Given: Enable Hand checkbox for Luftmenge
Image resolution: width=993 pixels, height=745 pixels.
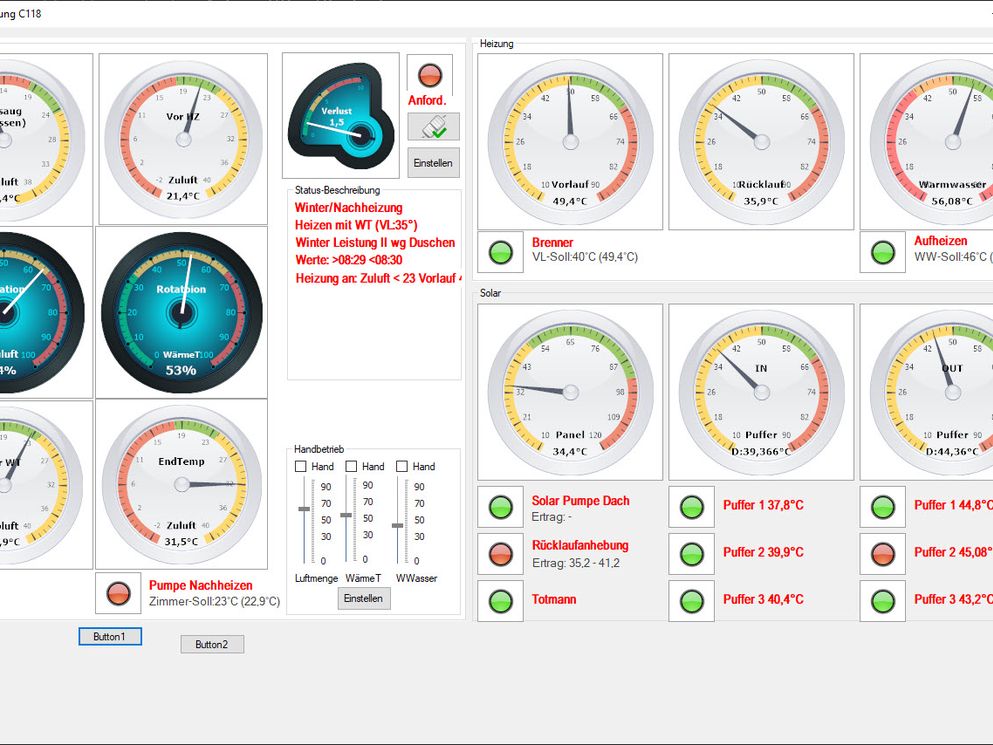Looking at the screenshot, I should (301, 466).
